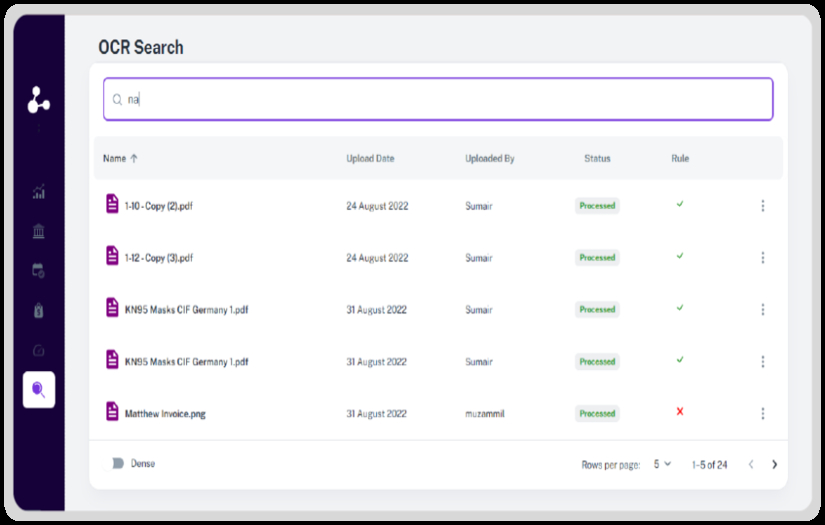Open Matthew Invoice.png file row
The image size is (825, 525).
click(438, 413)
